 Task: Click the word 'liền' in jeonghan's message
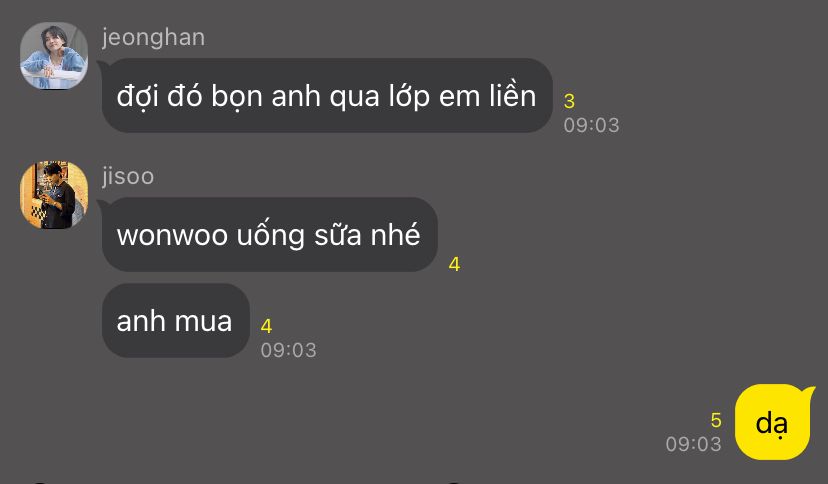click(x=512, y=96)
